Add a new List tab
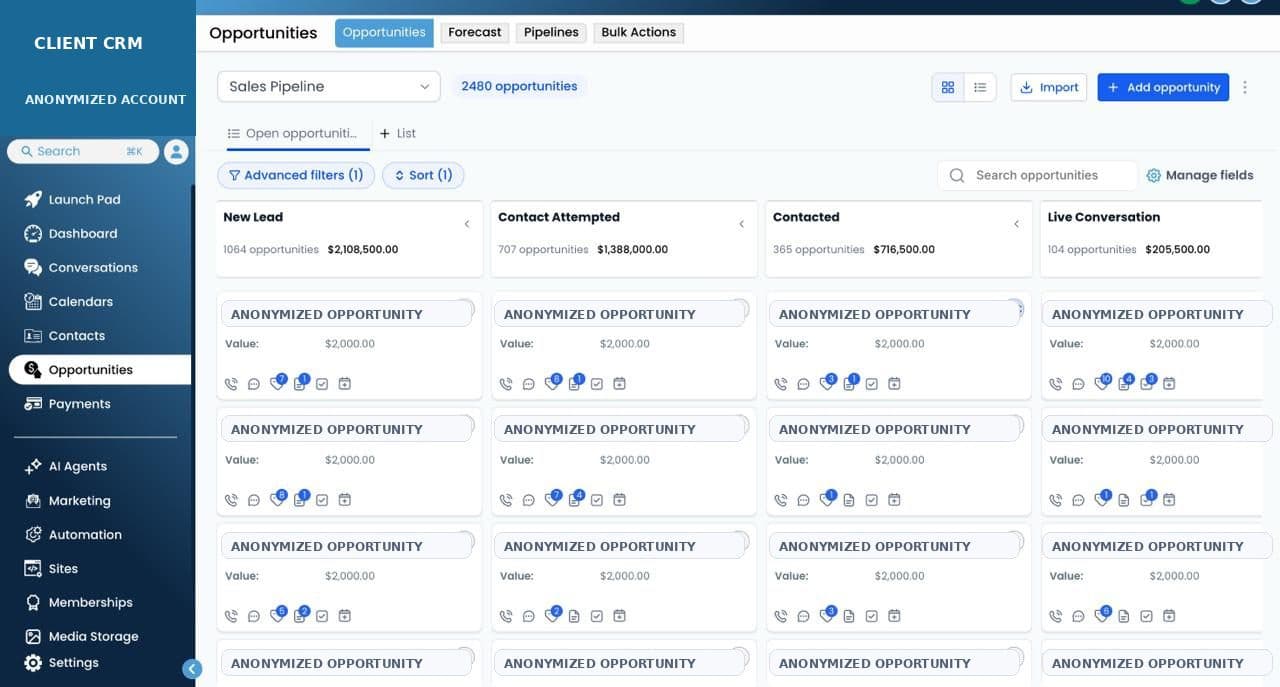The image size is (1280, 687). (x=398, y=133)
